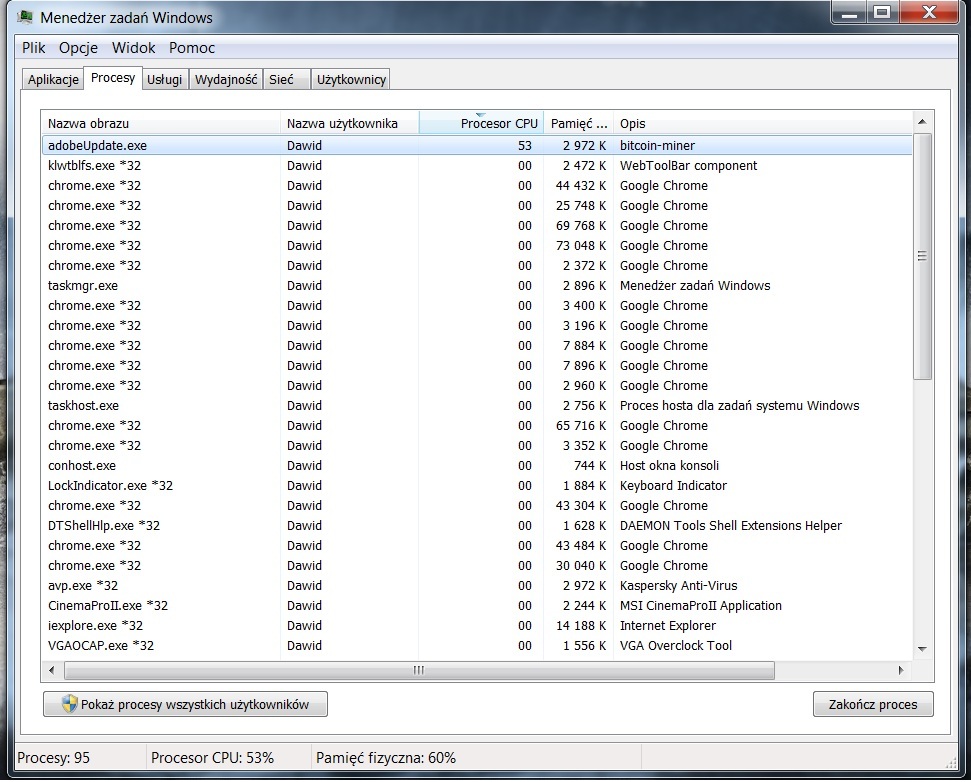Click the 69 768 K memory value
Image resolution: width=971 pixels, height=782 pixels.
(581, 225)
